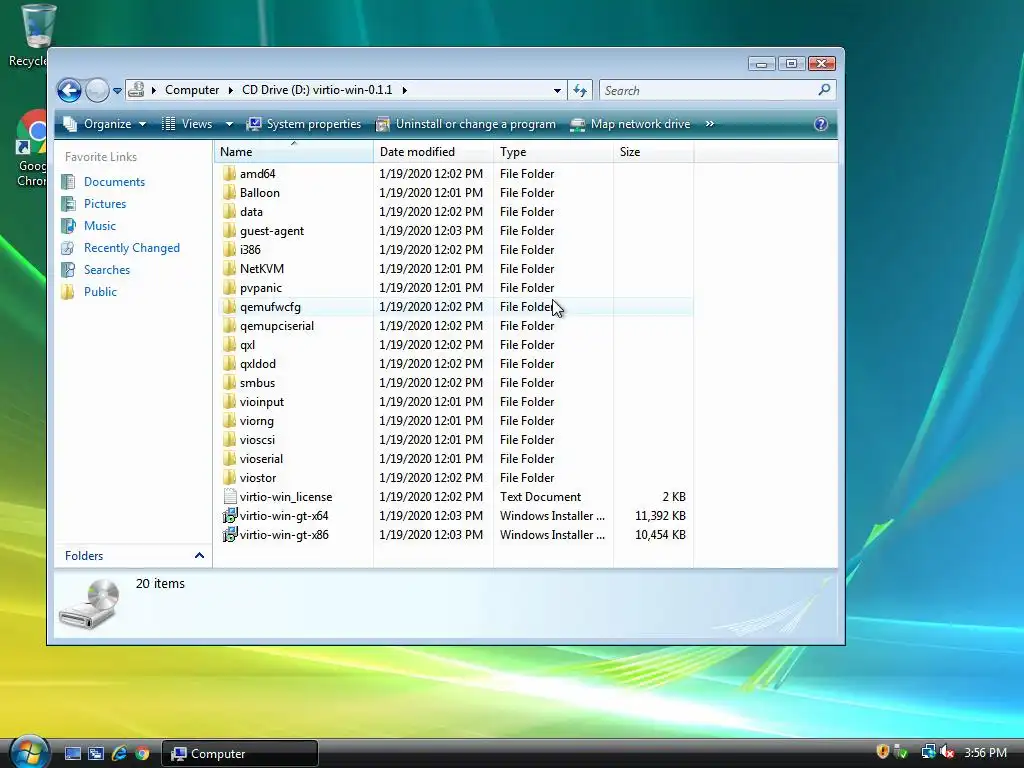1024x768 pixels.
Task: Click Switch between windows quick launch icon
Action: pyautogui.click(x=95, y=754)
